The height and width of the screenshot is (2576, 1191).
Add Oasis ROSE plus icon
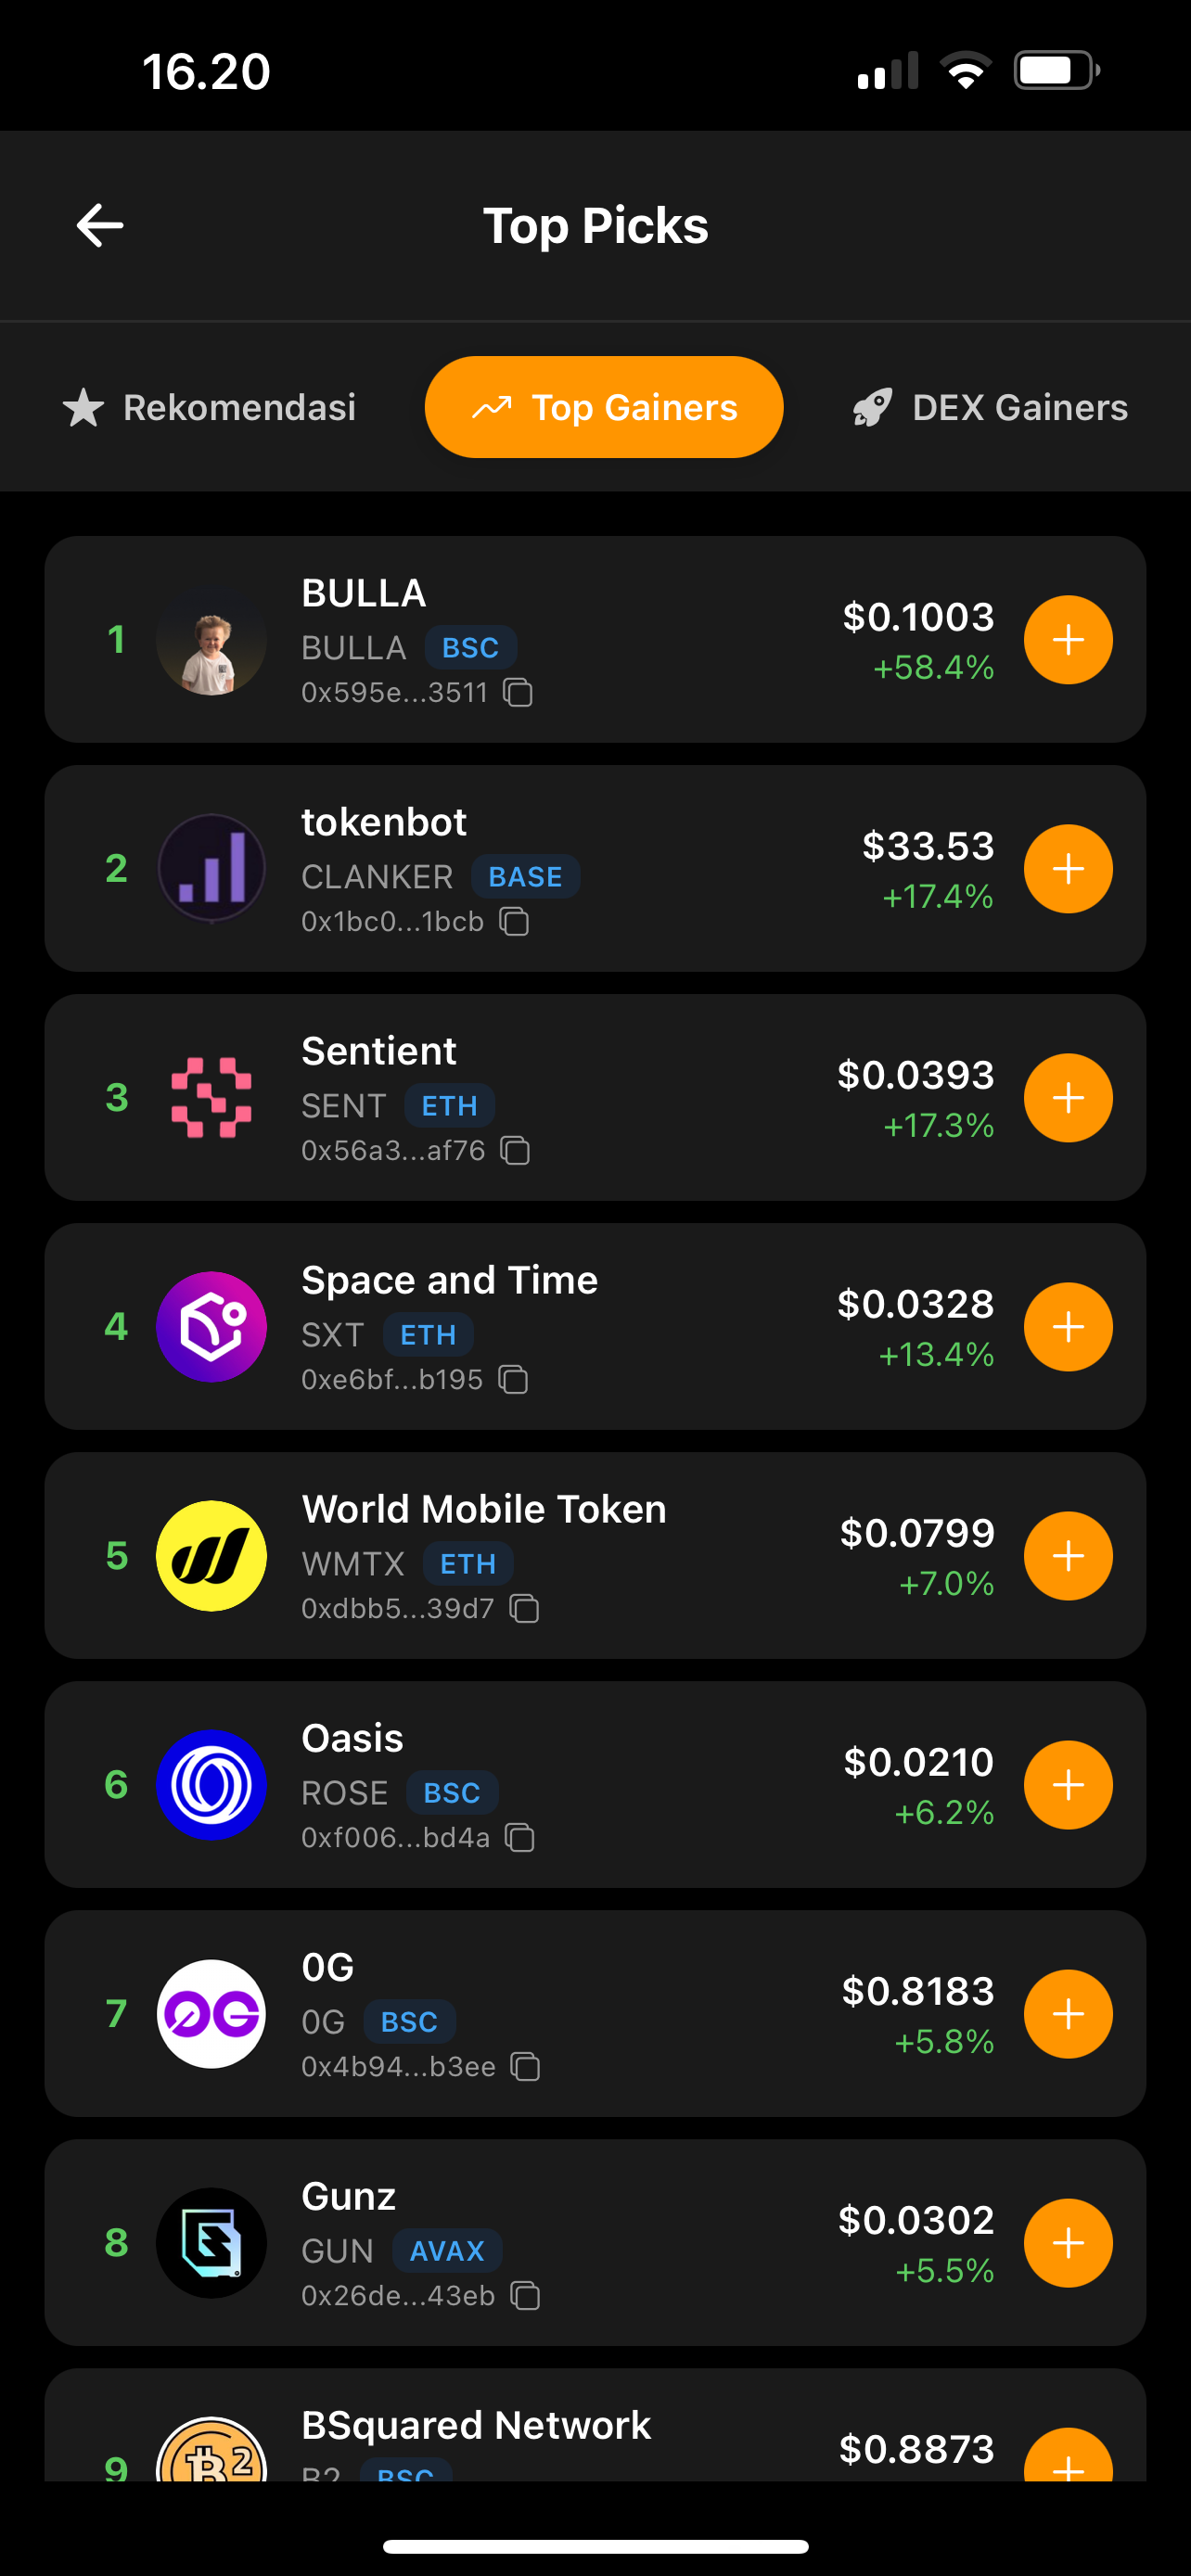[1067, 1785]
